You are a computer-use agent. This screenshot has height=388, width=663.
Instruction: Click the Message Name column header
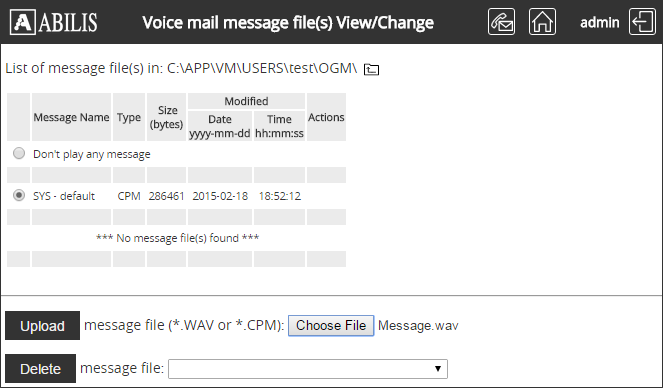71,117
